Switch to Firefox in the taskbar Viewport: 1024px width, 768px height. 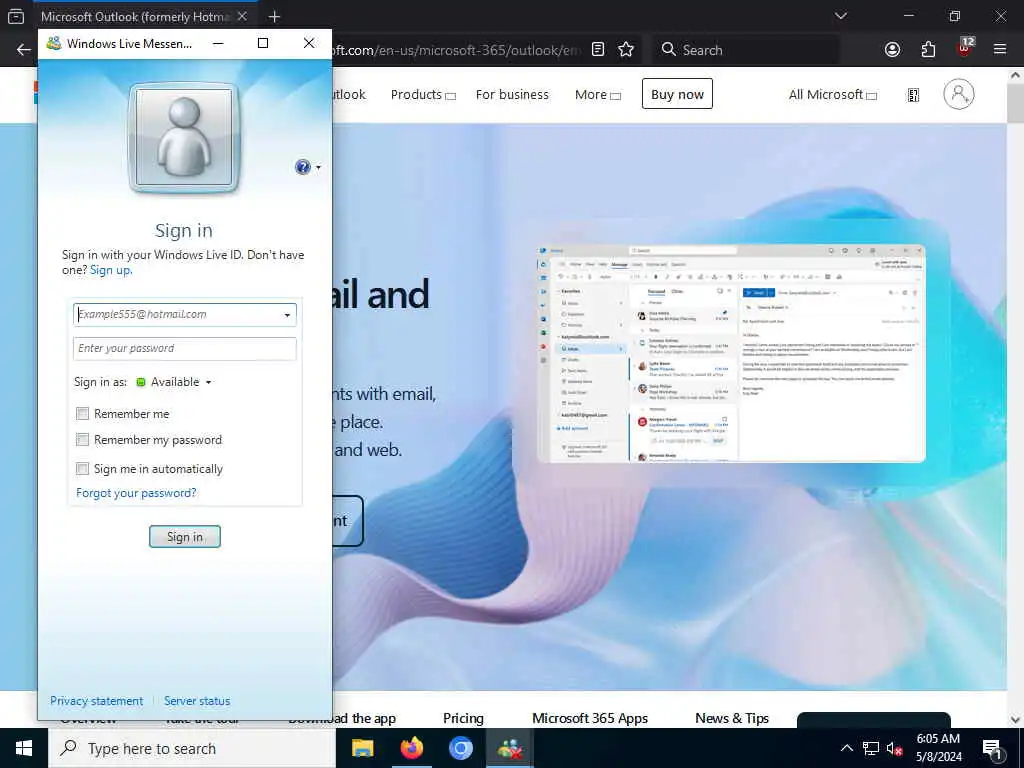[411, 748]
